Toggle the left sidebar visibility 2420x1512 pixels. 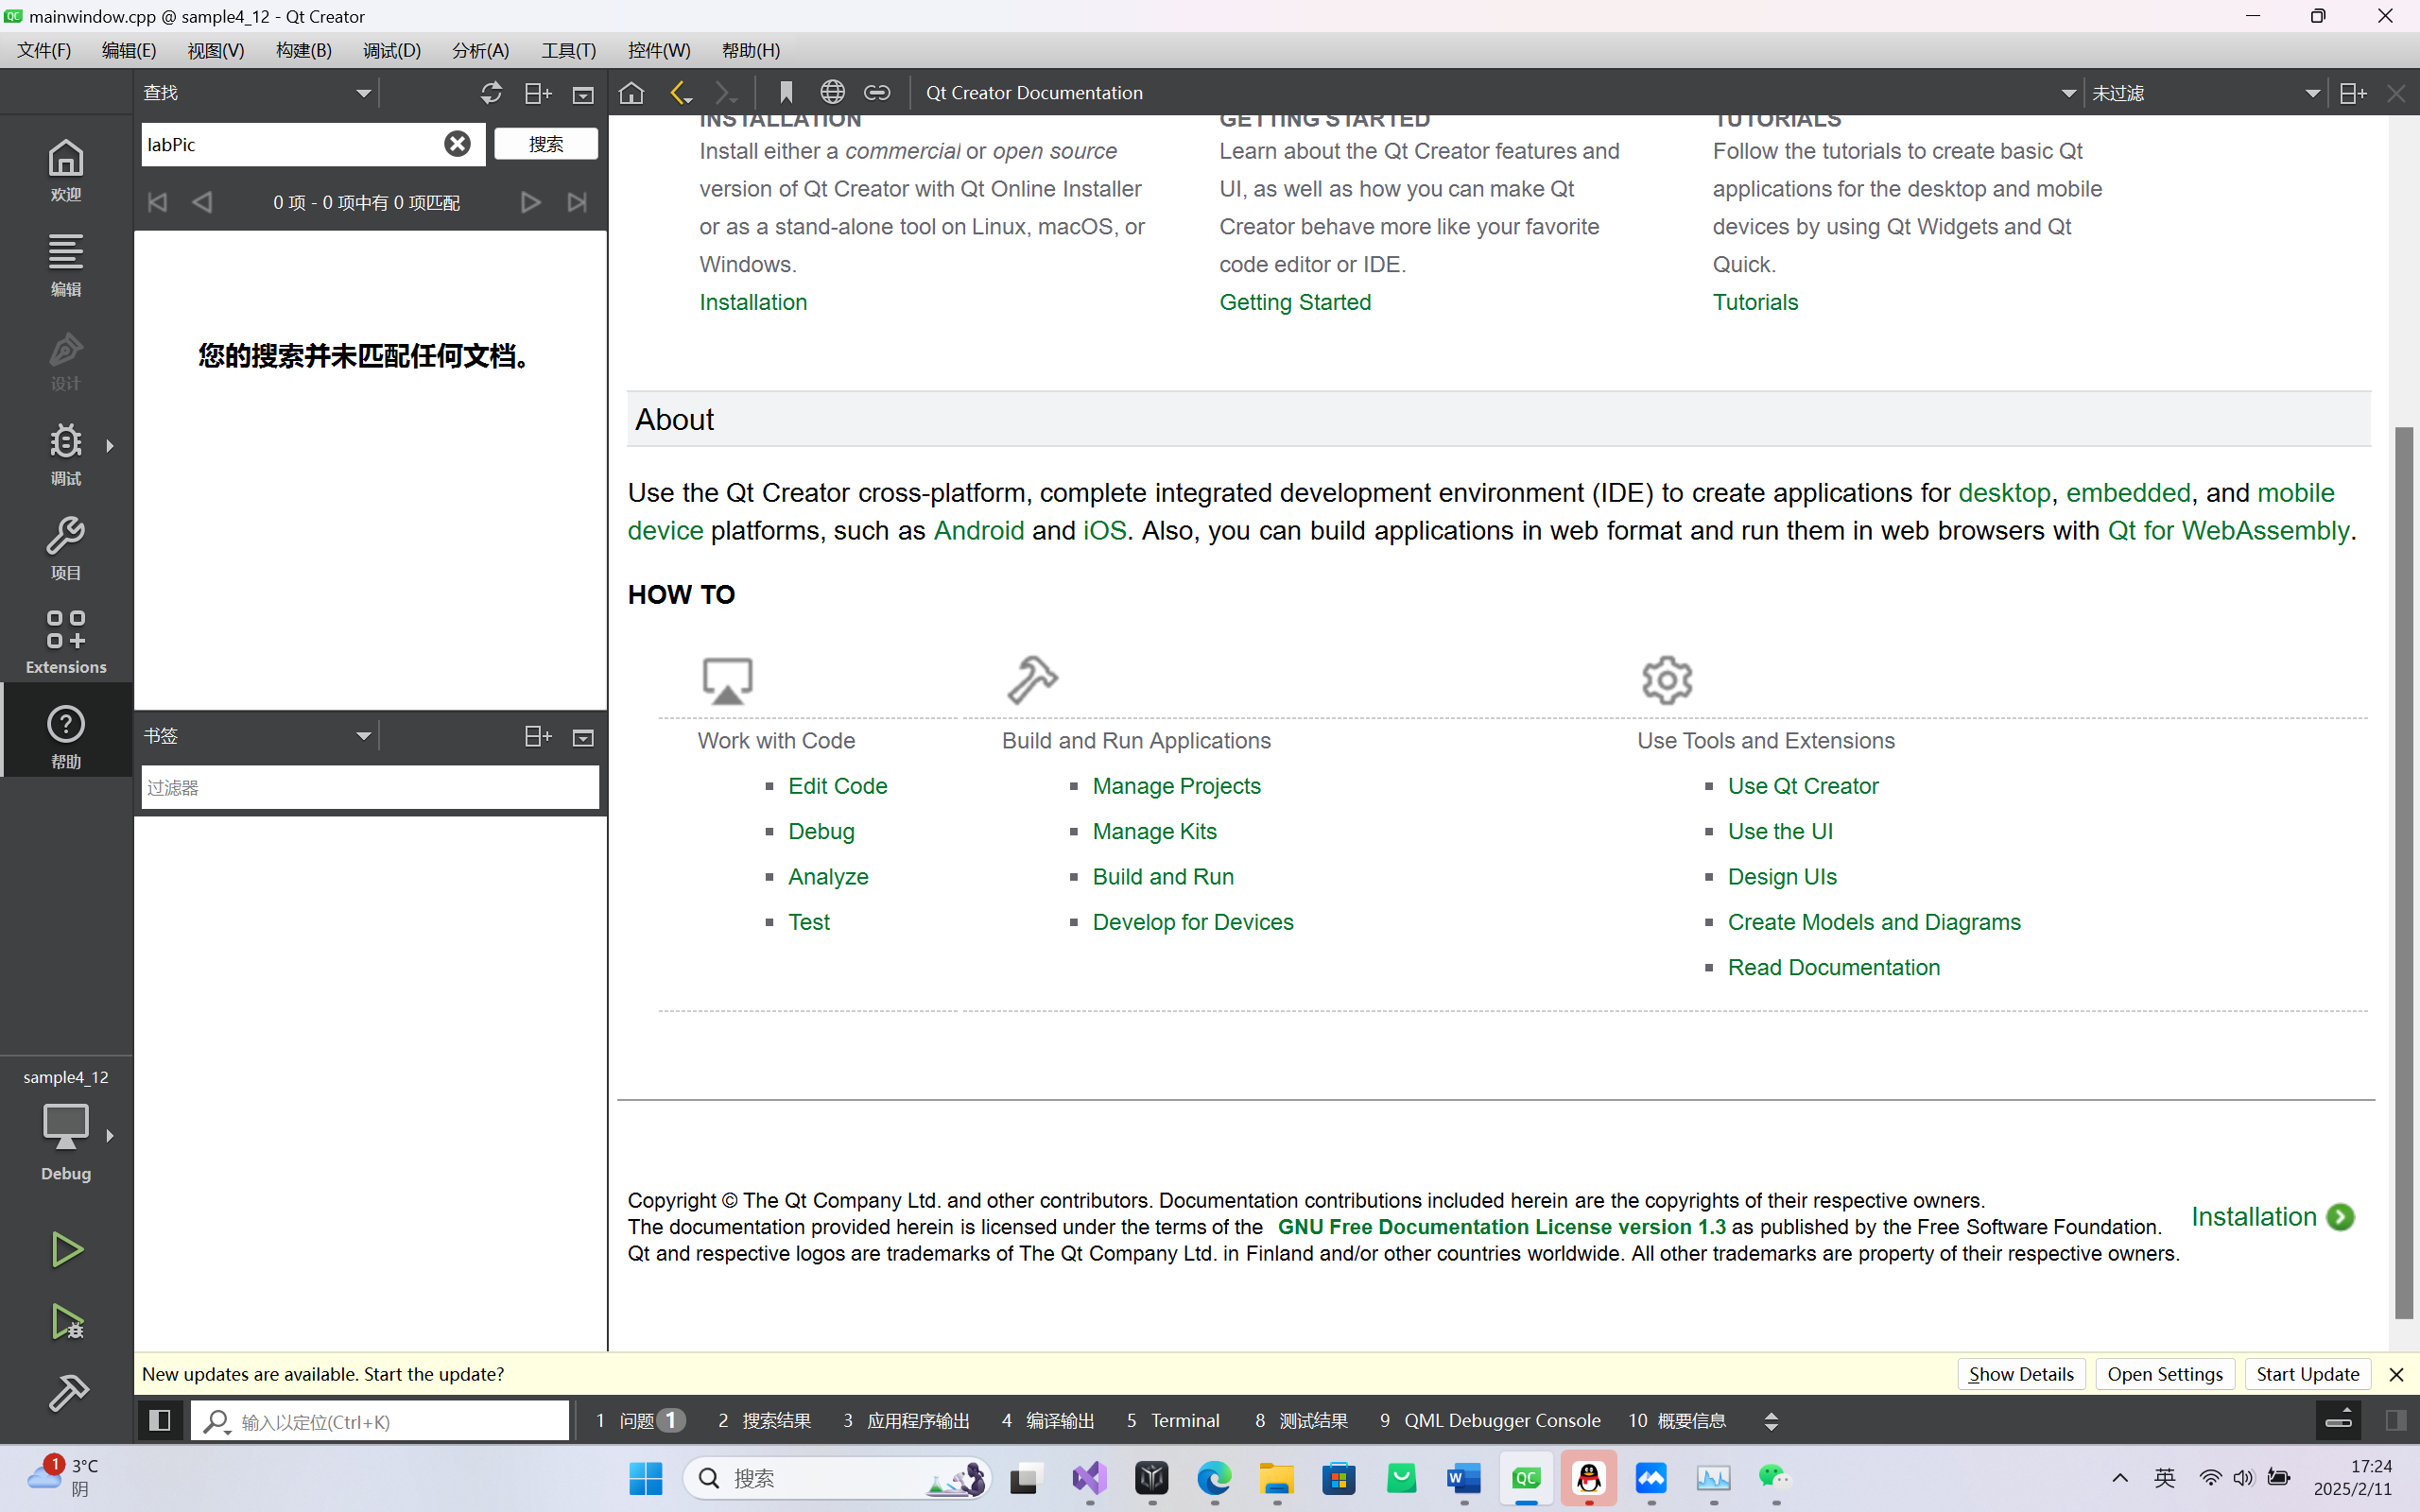(x=159, y=1420)
